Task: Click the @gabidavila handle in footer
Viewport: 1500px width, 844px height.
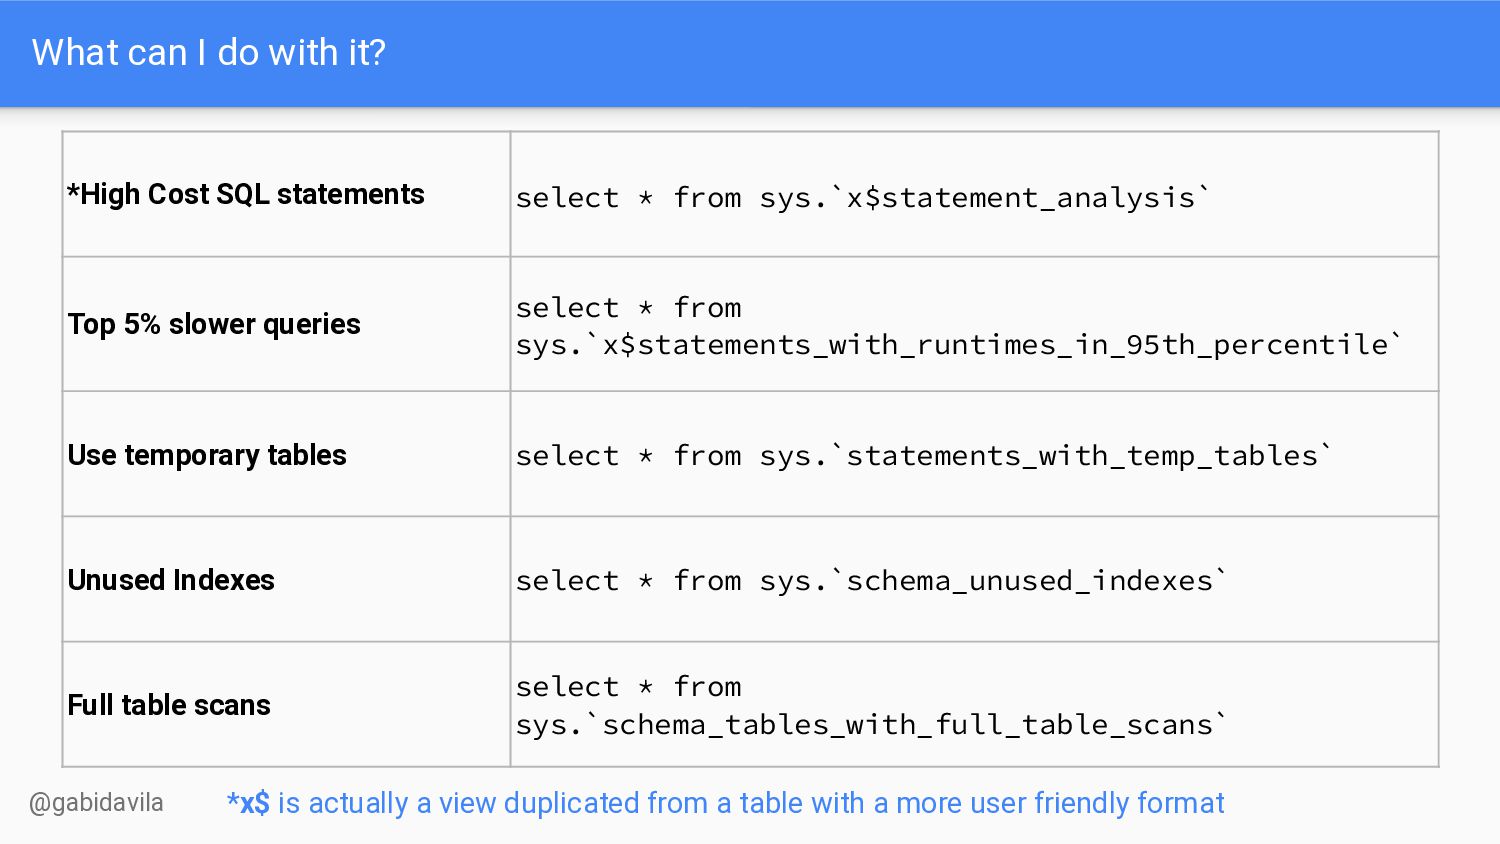Action: (96, 803)
